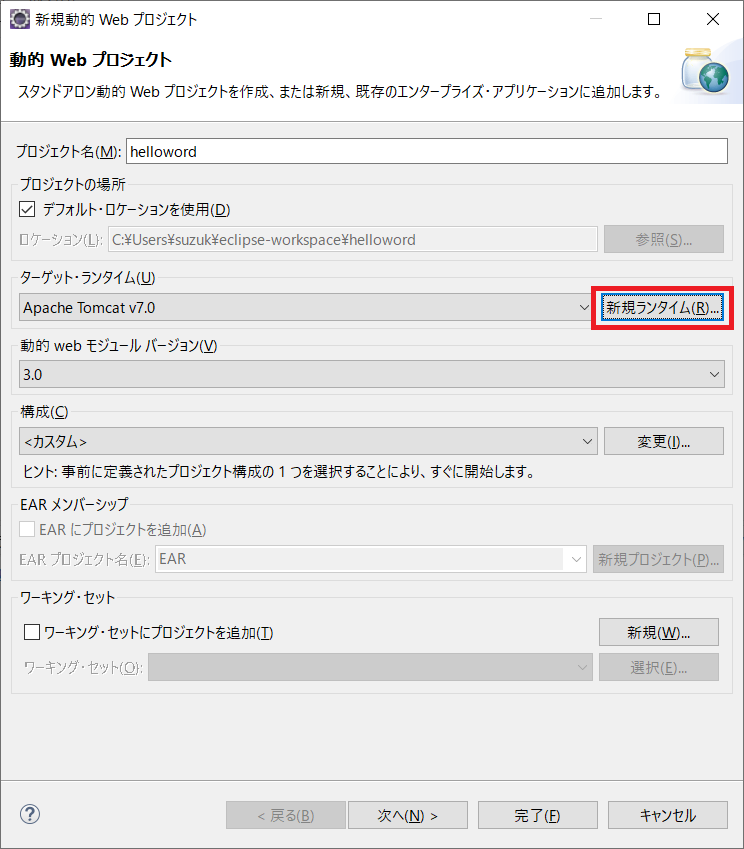Click the 完了(F) button
The width and height of the screenshot is (744, 849).
pyautogui.click(x=538, y=815)
